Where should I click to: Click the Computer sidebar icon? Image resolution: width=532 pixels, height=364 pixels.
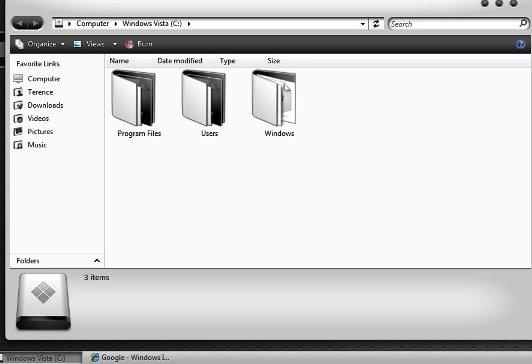pos(18,79)
